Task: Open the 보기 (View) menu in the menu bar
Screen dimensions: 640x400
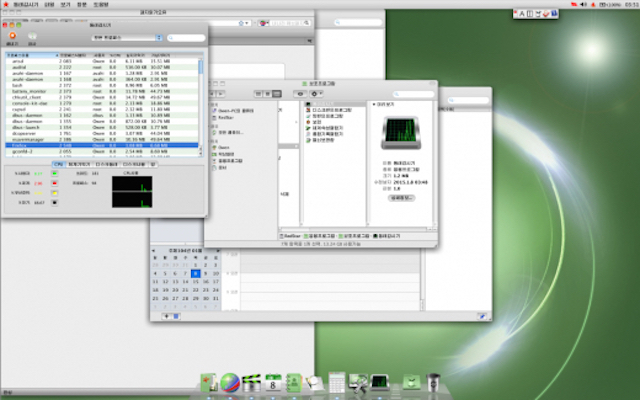Action: pos(67,5)
